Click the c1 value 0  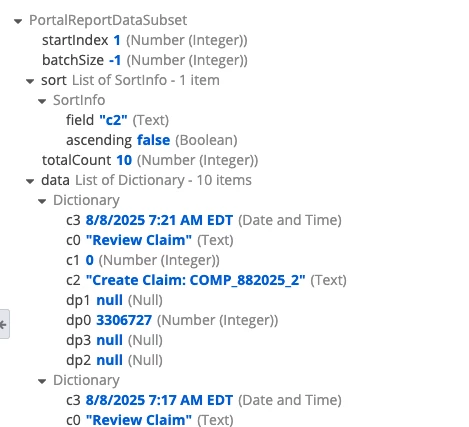pos(90,260)
